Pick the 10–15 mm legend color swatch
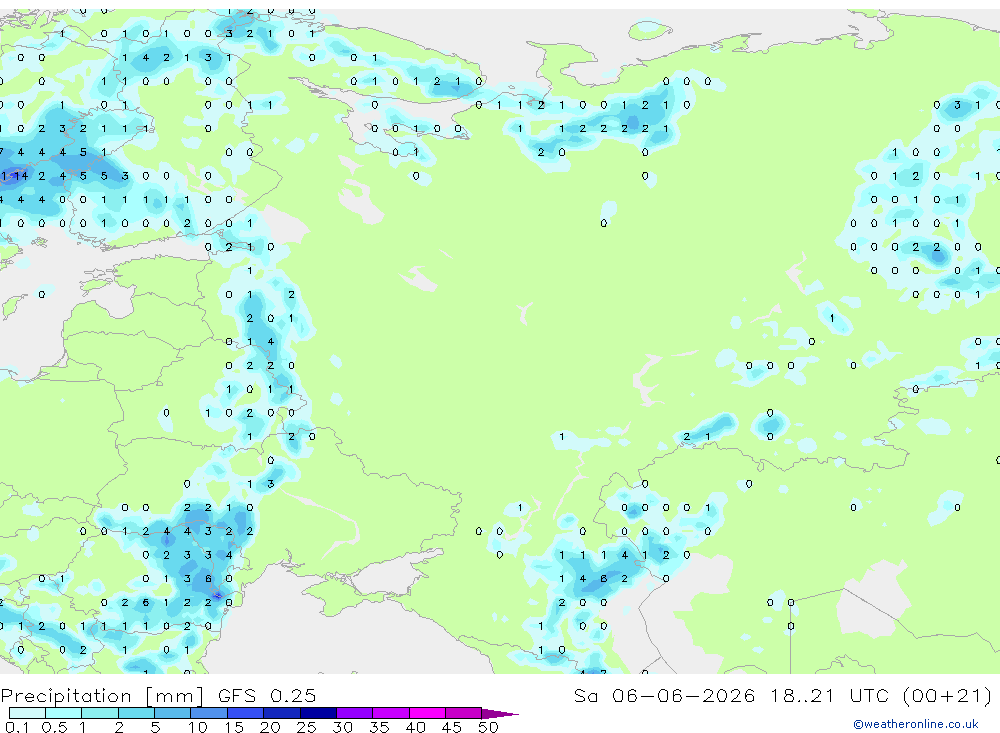Screen dimensions: 1000x733 click(x=209, y=713)
